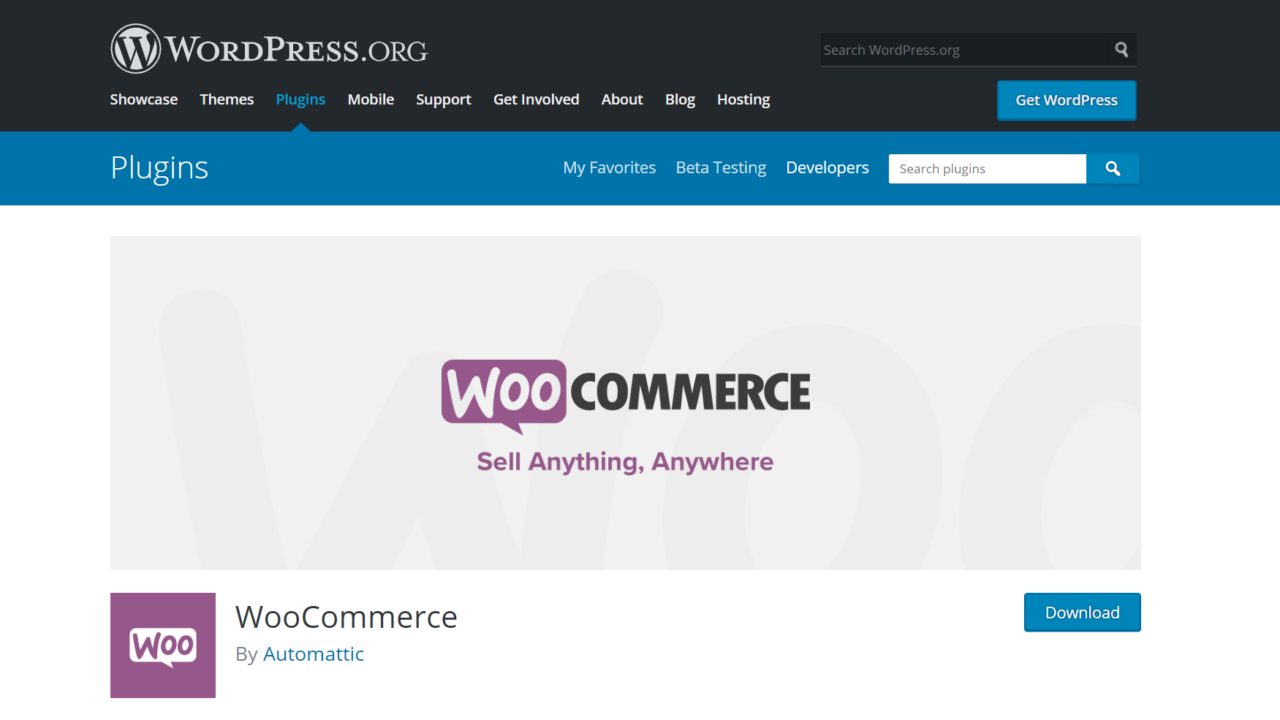Open the Showcase menu item
This screenshot has height=720, width=1280.
coord(144,99)
